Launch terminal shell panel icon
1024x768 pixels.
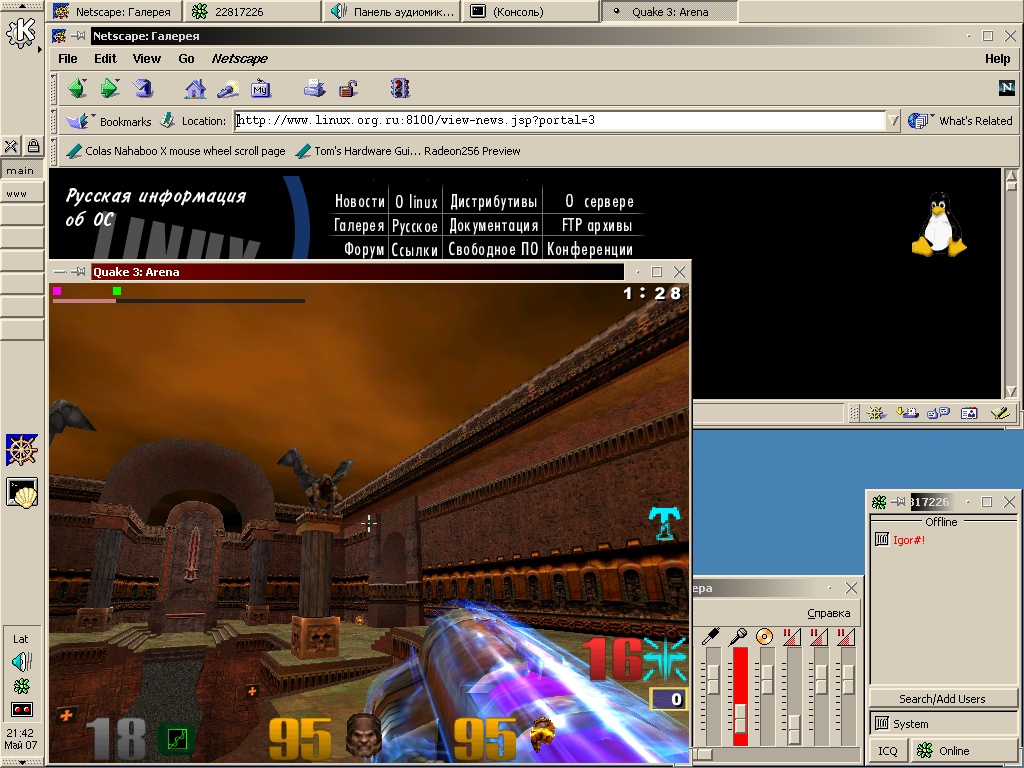click(x=22, y=492)
